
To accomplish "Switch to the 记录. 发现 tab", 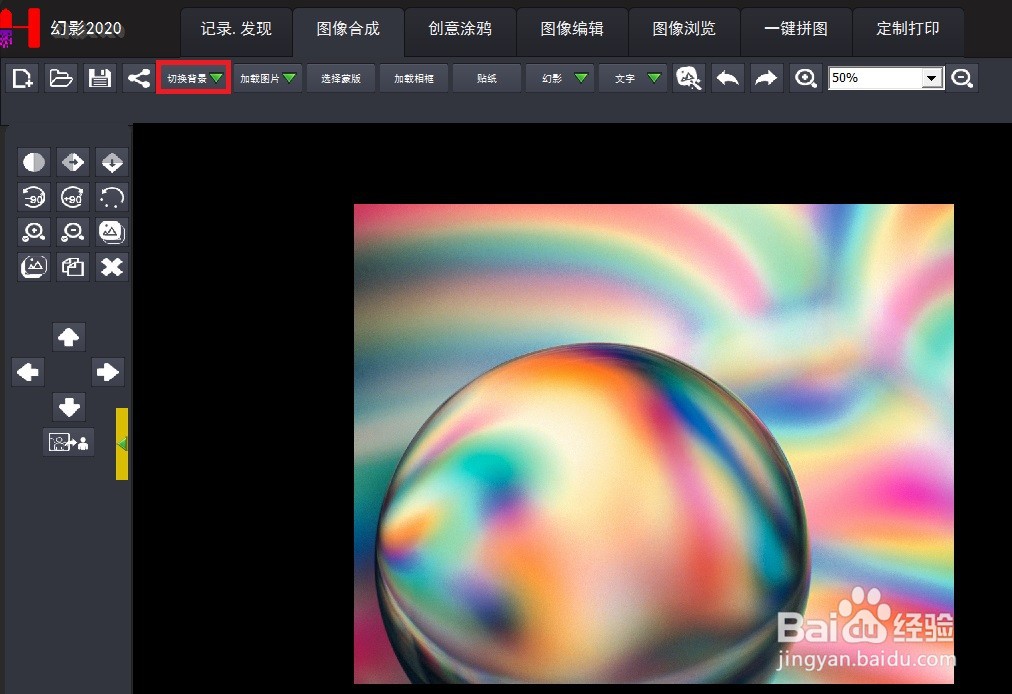I will [x=236, y=29].
